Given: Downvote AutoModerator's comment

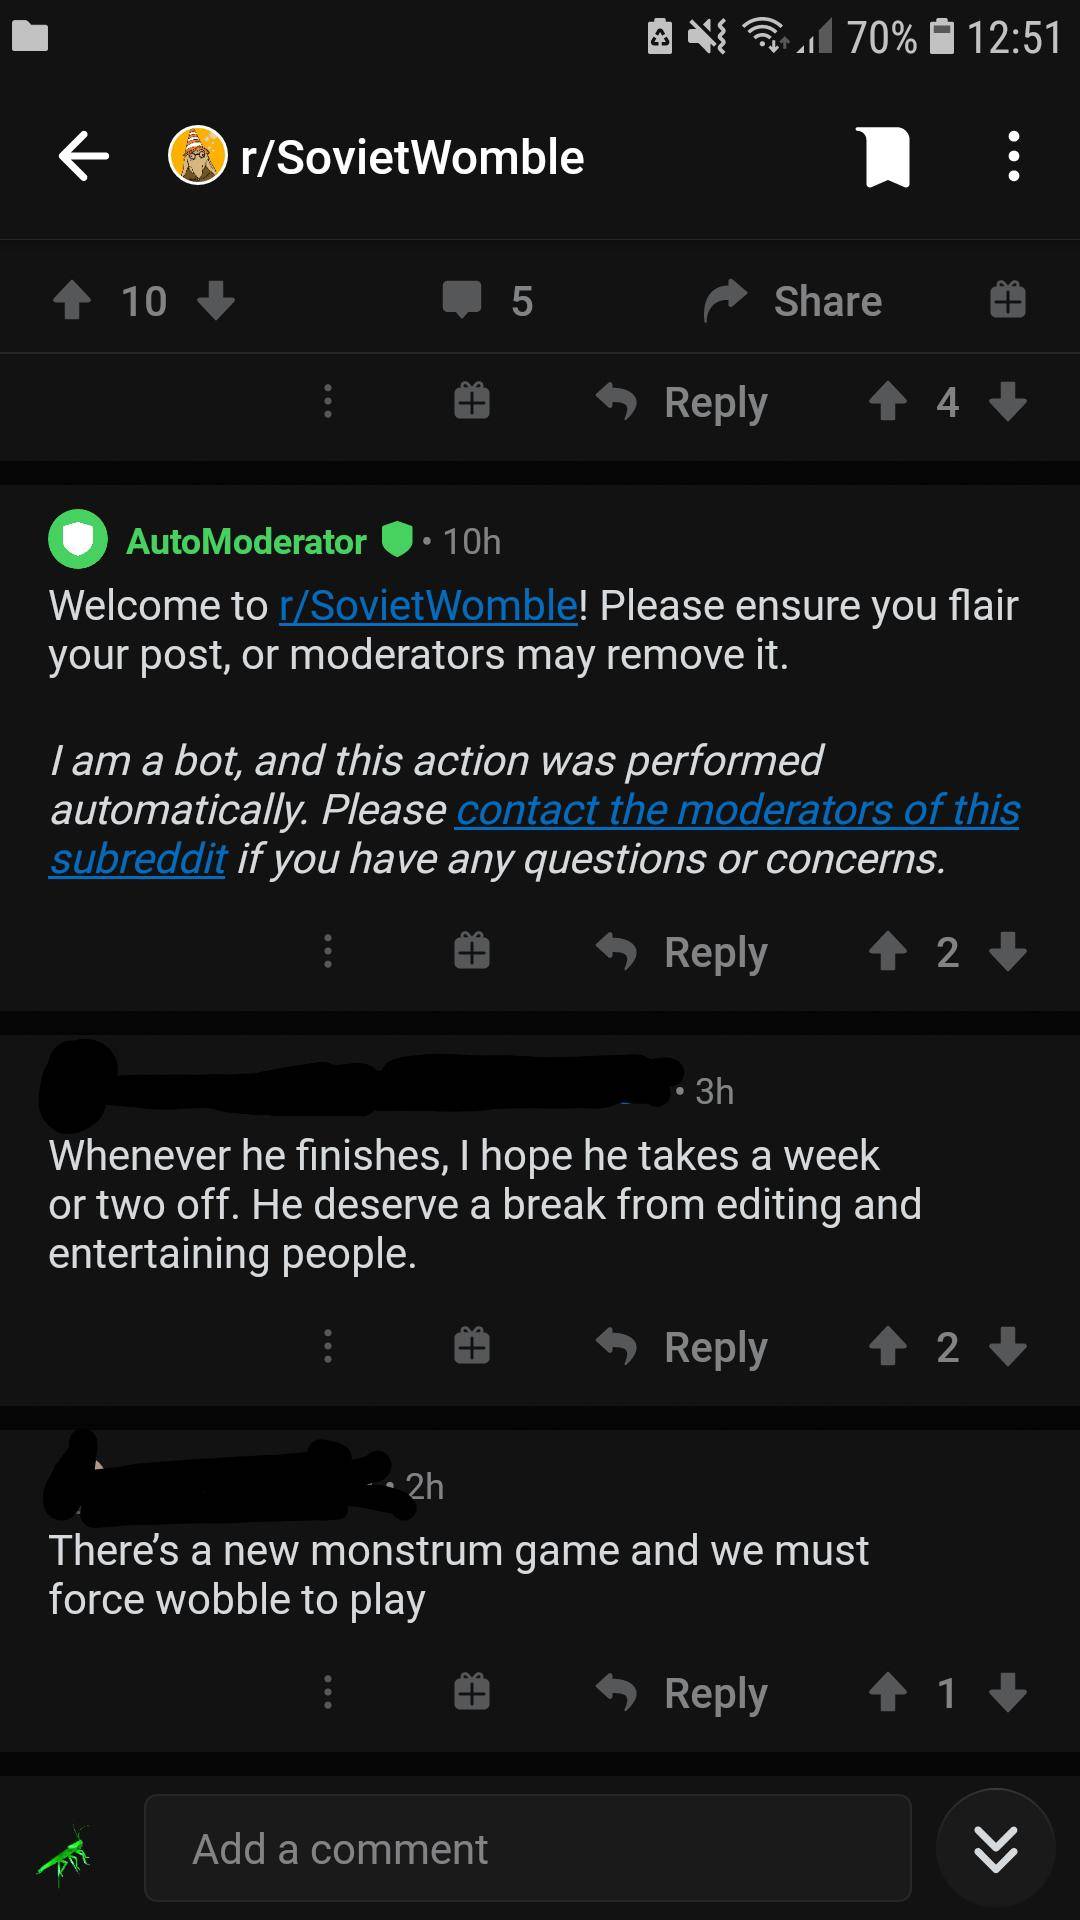Looking at the screenshot, I should point(1006,953).
